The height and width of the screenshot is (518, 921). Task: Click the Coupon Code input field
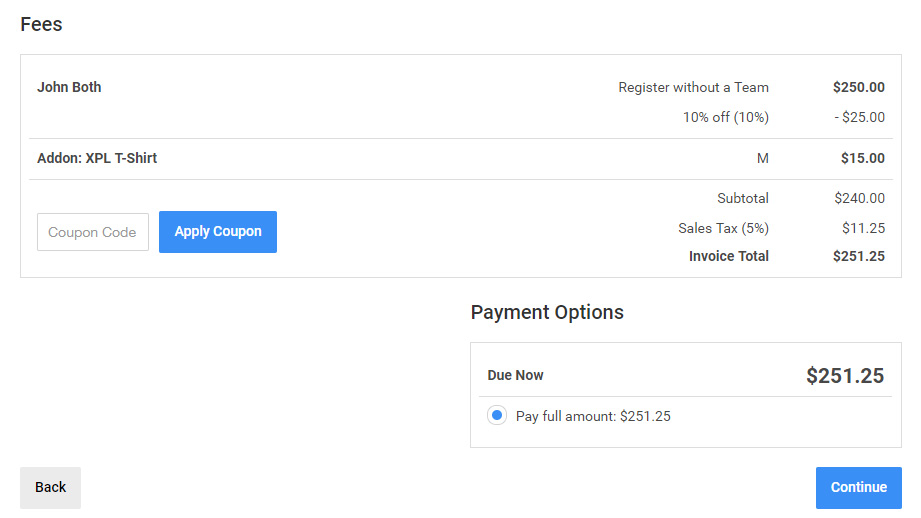(x=93, y=232)
